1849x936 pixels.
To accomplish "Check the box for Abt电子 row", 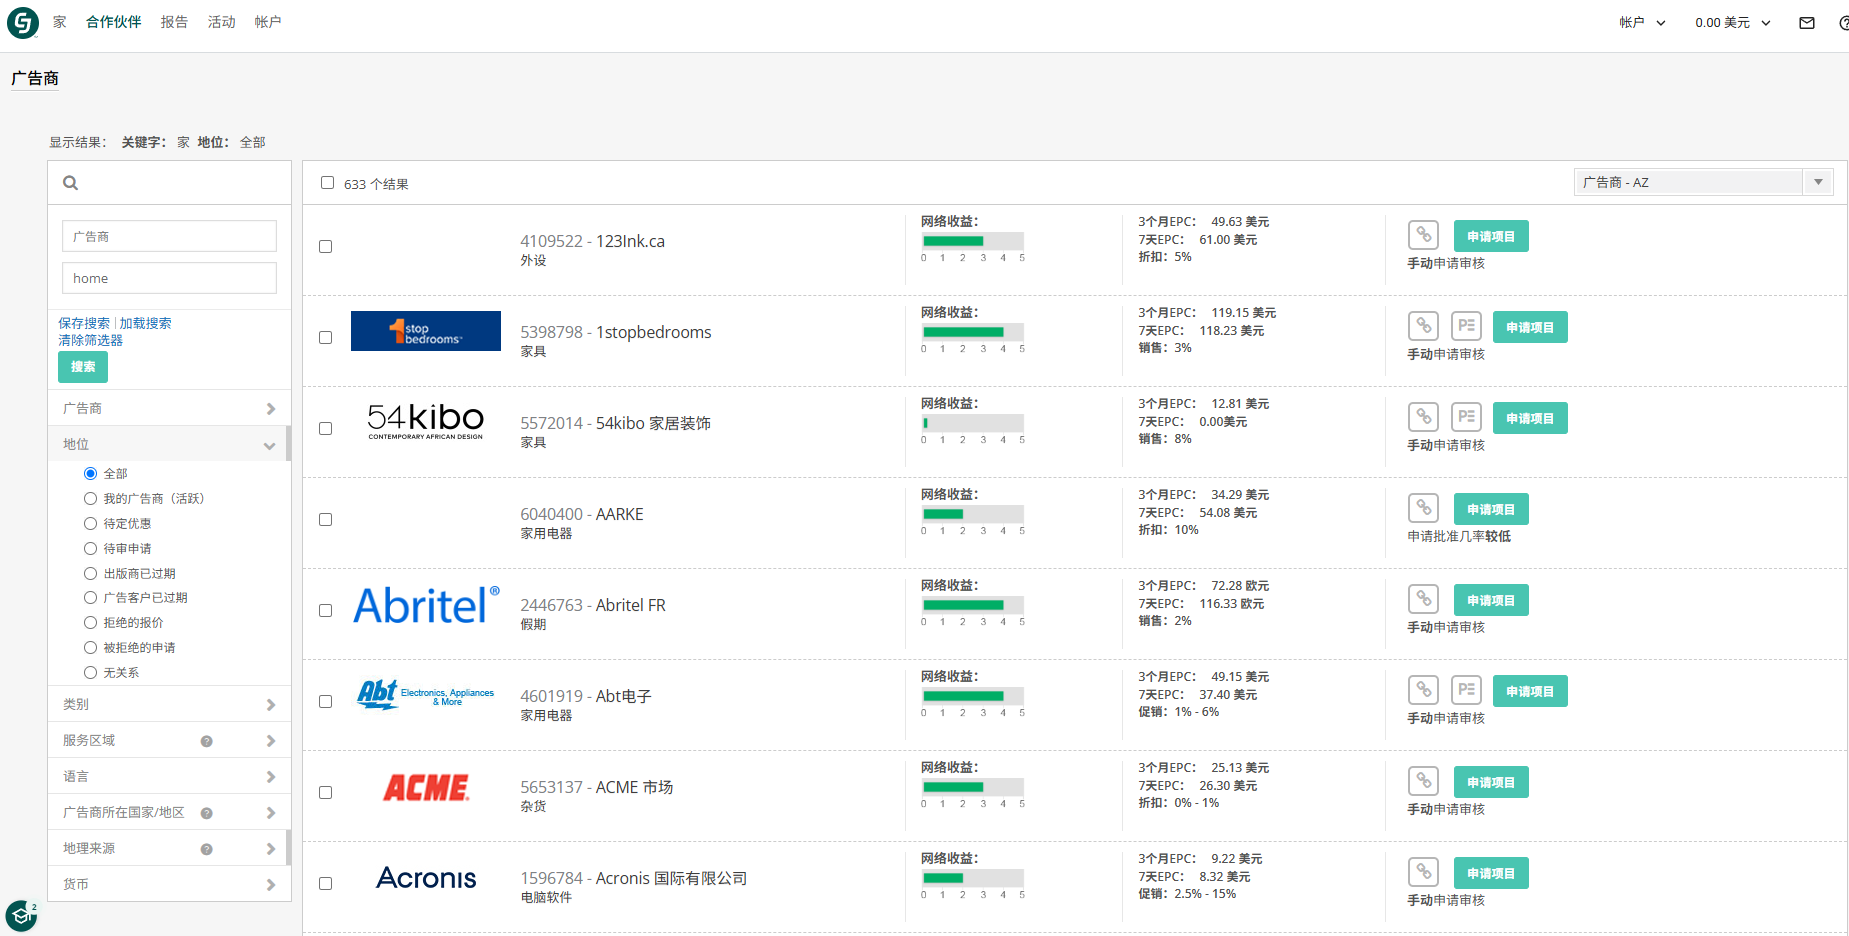I will tap(325, 701).
